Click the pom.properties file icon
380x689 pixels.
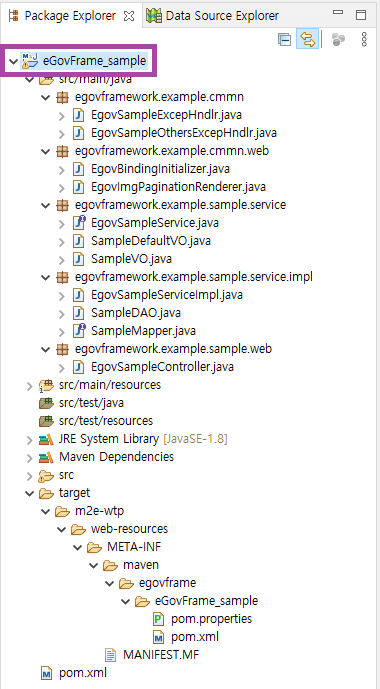coord(159,620)
